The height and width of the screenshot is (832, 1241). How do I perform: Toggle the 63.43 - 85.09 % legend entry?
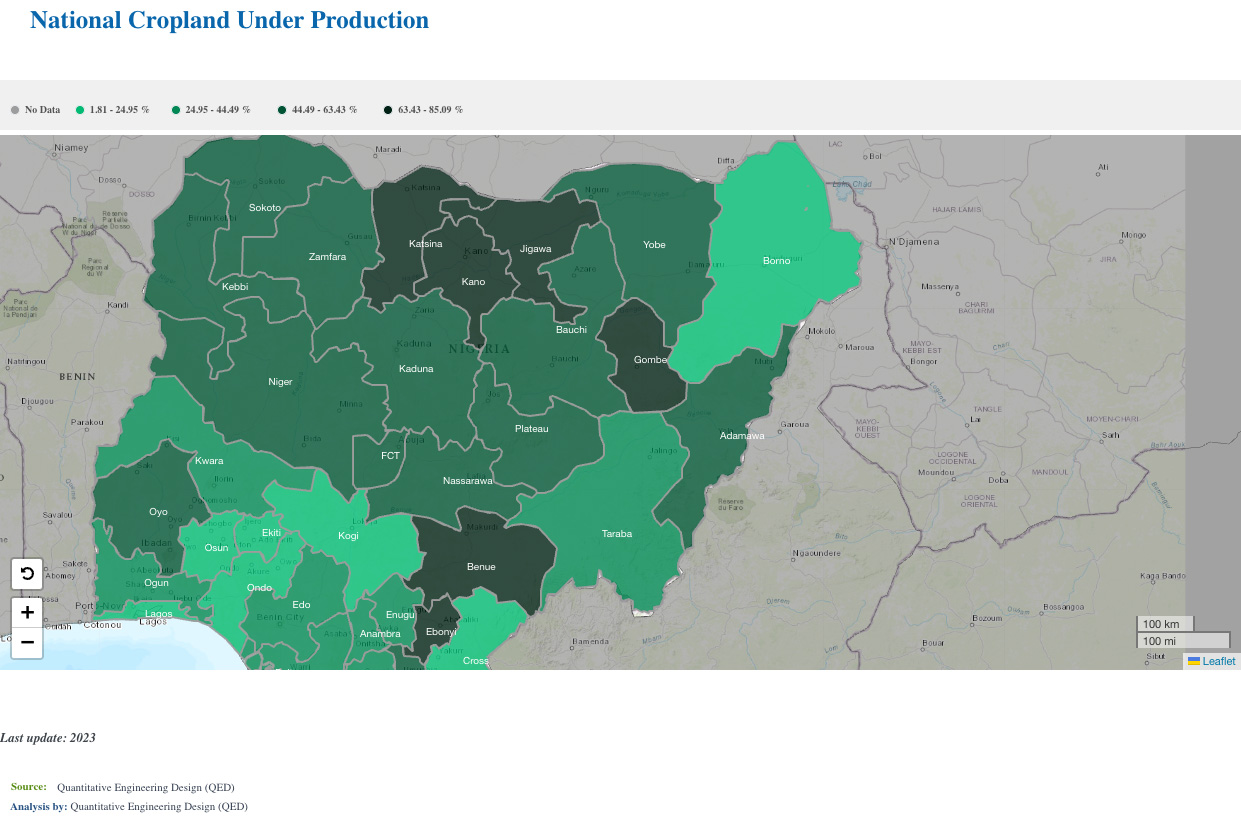(423, 110)
